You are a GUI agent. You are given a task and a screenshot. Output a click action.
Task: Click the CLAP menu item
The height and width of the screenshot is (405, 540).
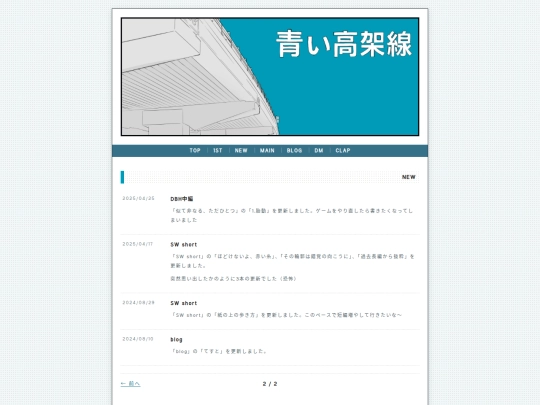[x=343, y=150]
